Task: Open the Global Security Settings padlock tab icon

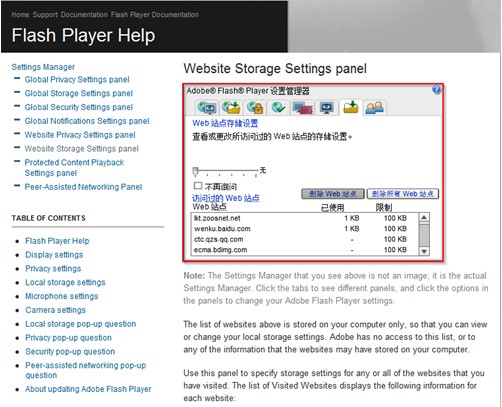Action: (x=255, y=107)
